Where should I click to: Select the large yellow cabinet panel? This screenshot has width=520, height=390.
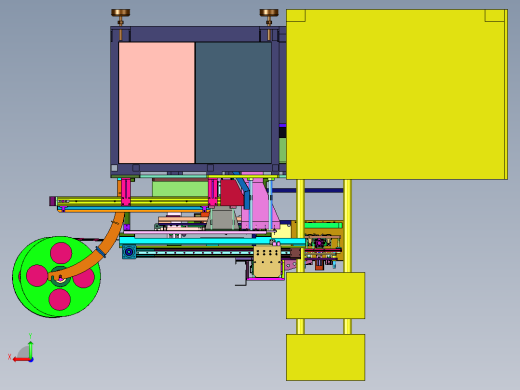point(397,94)
